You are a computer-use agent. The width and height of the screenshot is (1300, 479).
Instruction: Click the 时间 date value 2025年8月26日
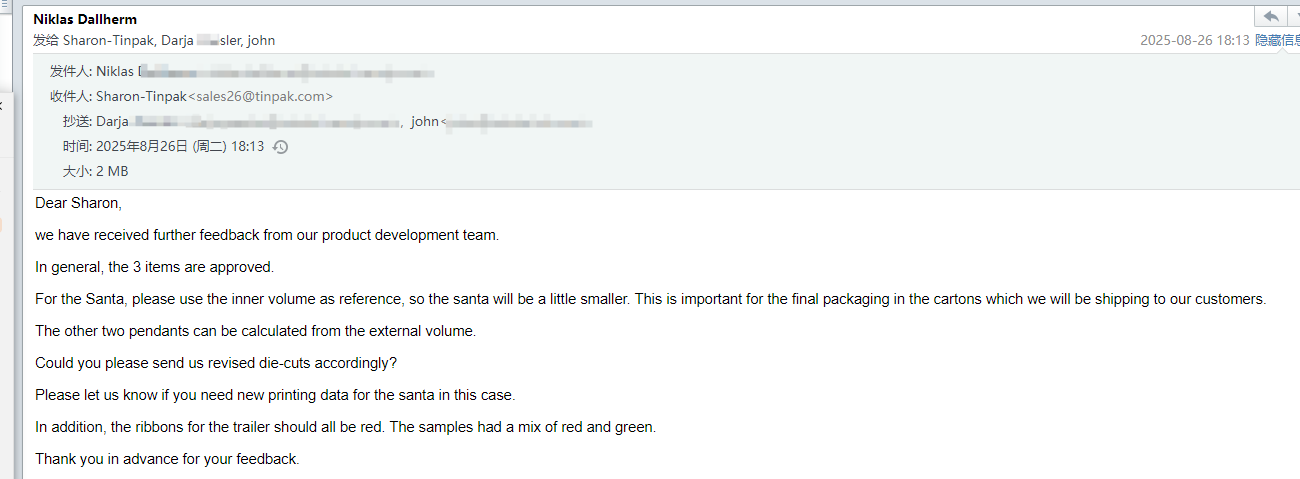tap(142, 147)
